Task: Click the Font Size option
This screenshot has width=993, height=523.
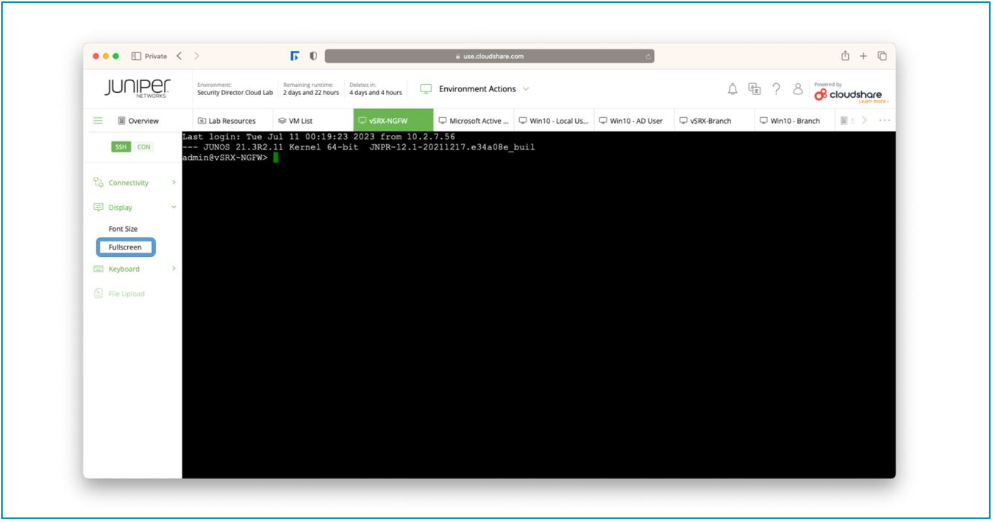Action: coord(123,229)
